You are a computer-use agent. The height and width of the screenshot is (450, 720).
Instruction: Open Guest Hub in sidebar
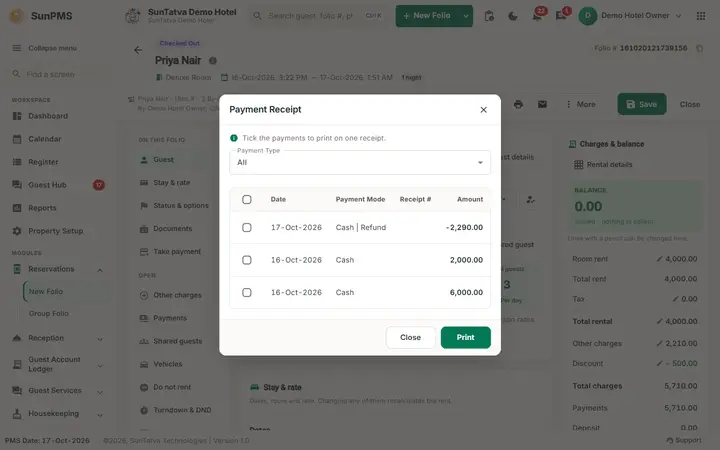click(x=47, y=185)
